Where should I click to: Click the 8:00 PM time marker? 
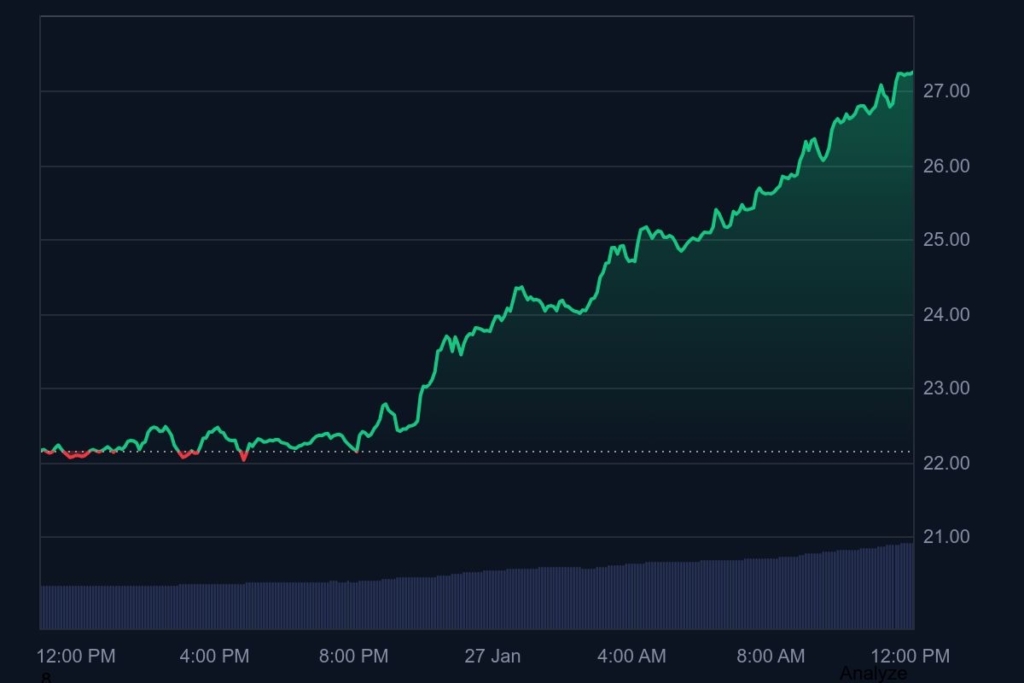[x=352, y=657]
